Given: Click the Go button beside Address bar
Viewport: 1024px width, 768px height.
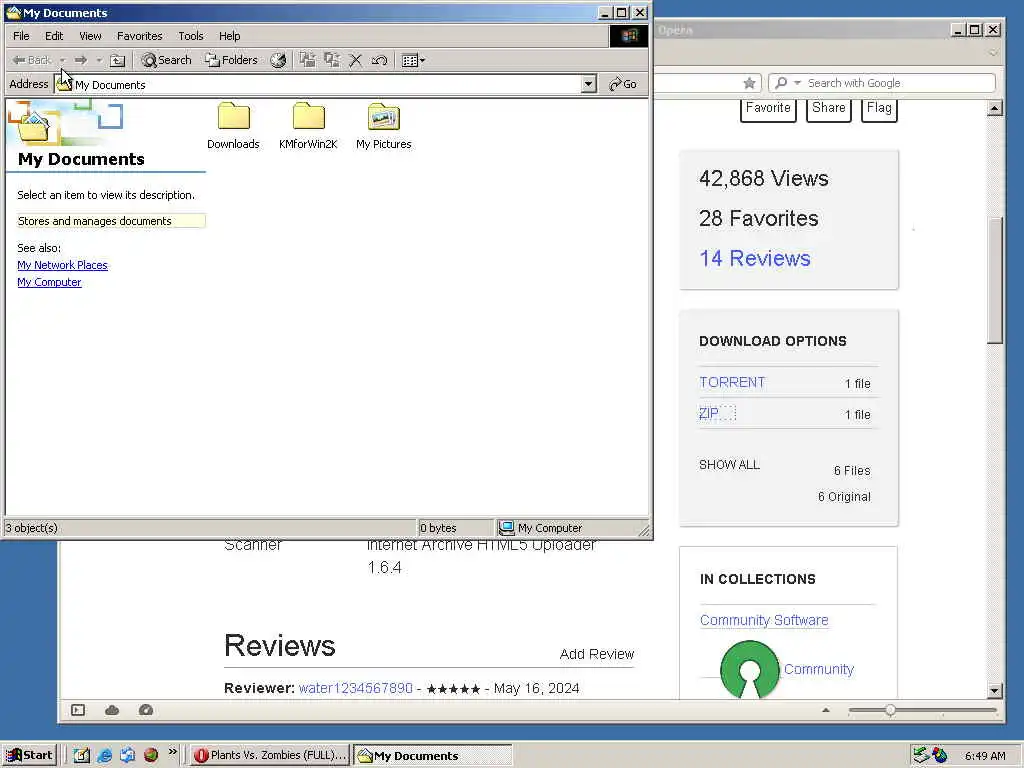Looking at the screenshot, I should tap(622, 84).
